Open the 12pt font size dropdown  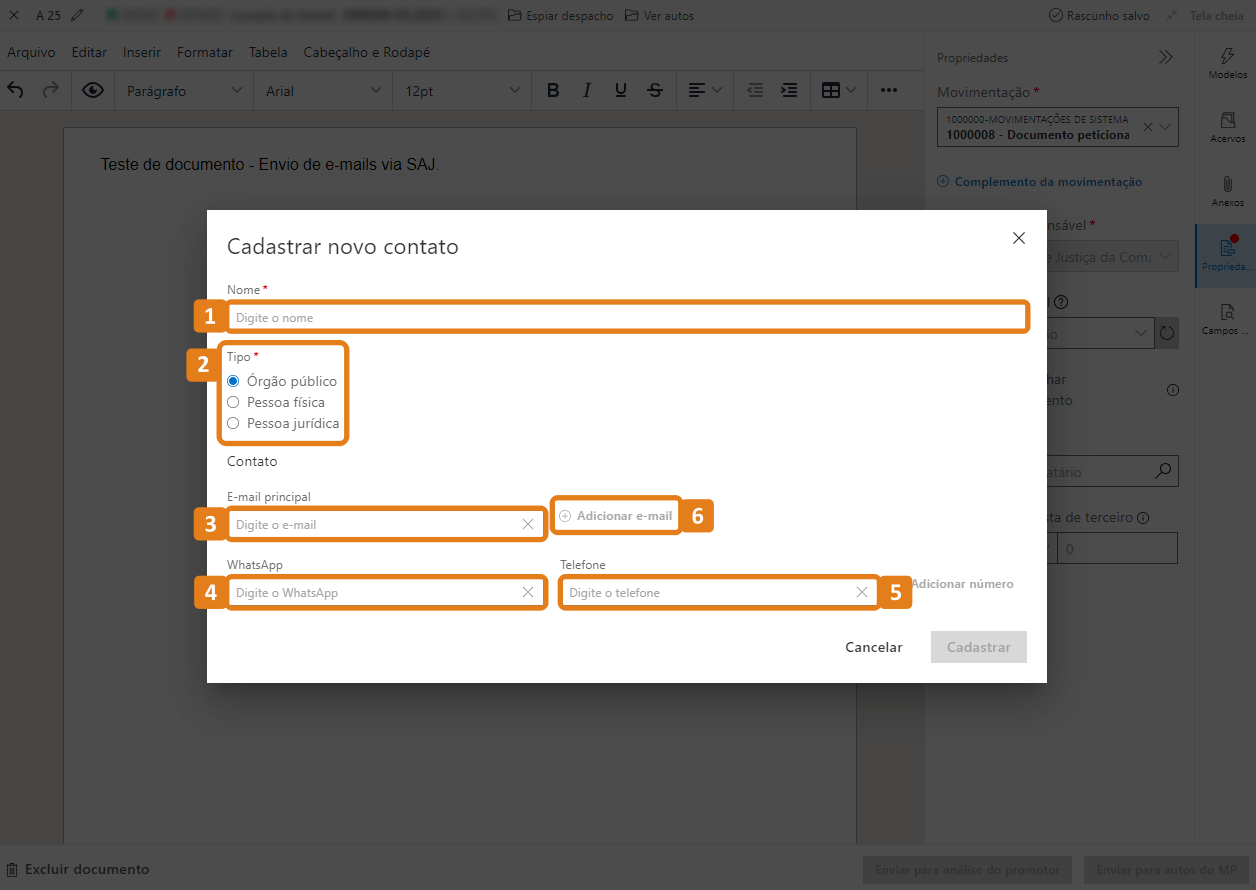point(462,91)
